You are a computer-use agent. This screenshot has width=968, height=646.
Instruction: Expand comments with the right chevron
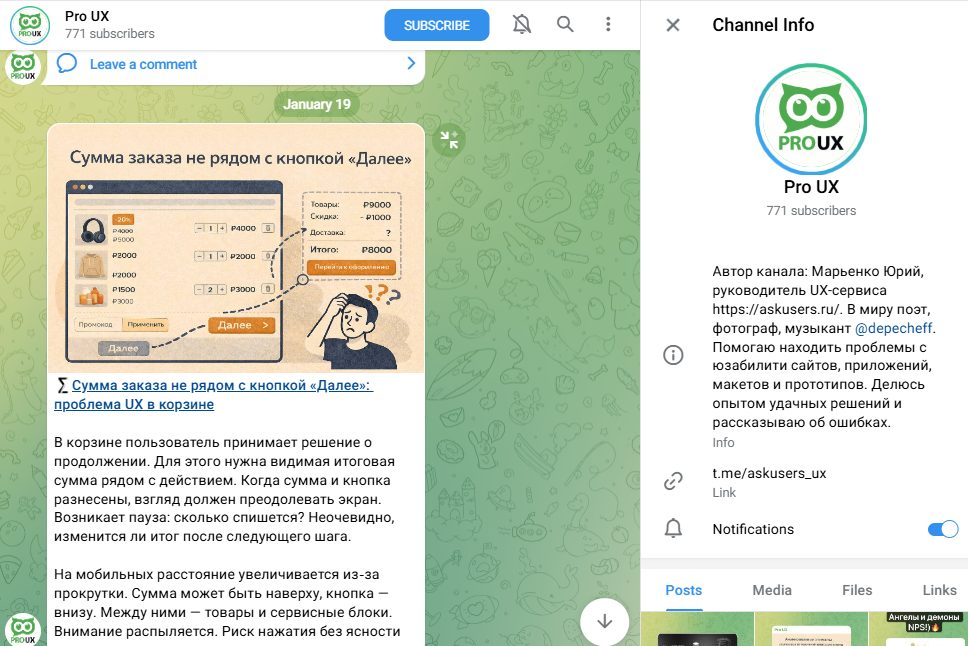tap(411, 63)
